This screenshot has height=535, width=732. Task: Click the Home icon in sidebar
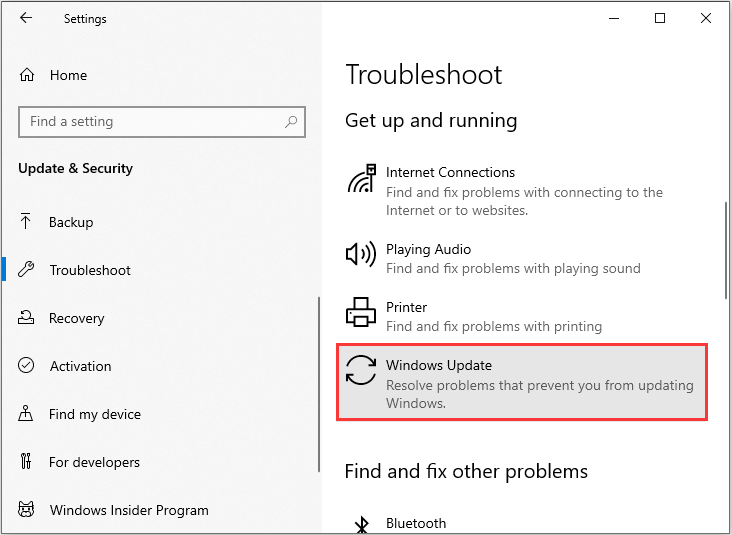click(27, 75)
